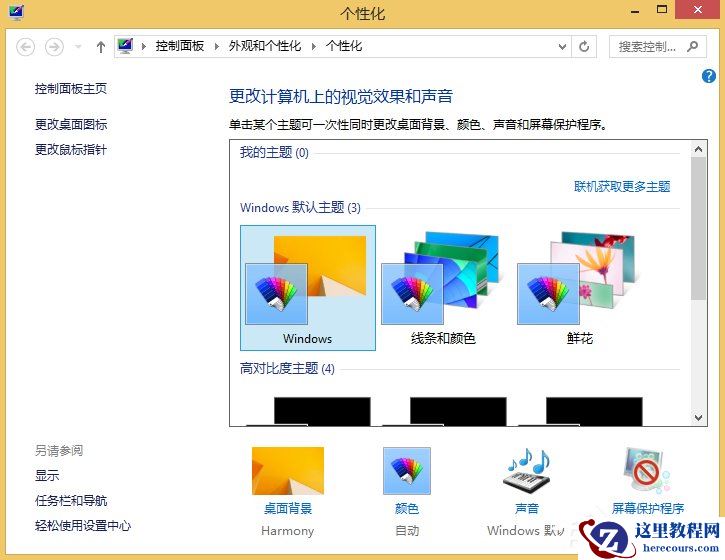Open the recent locations dropdown arrow

tap(78, 47)
